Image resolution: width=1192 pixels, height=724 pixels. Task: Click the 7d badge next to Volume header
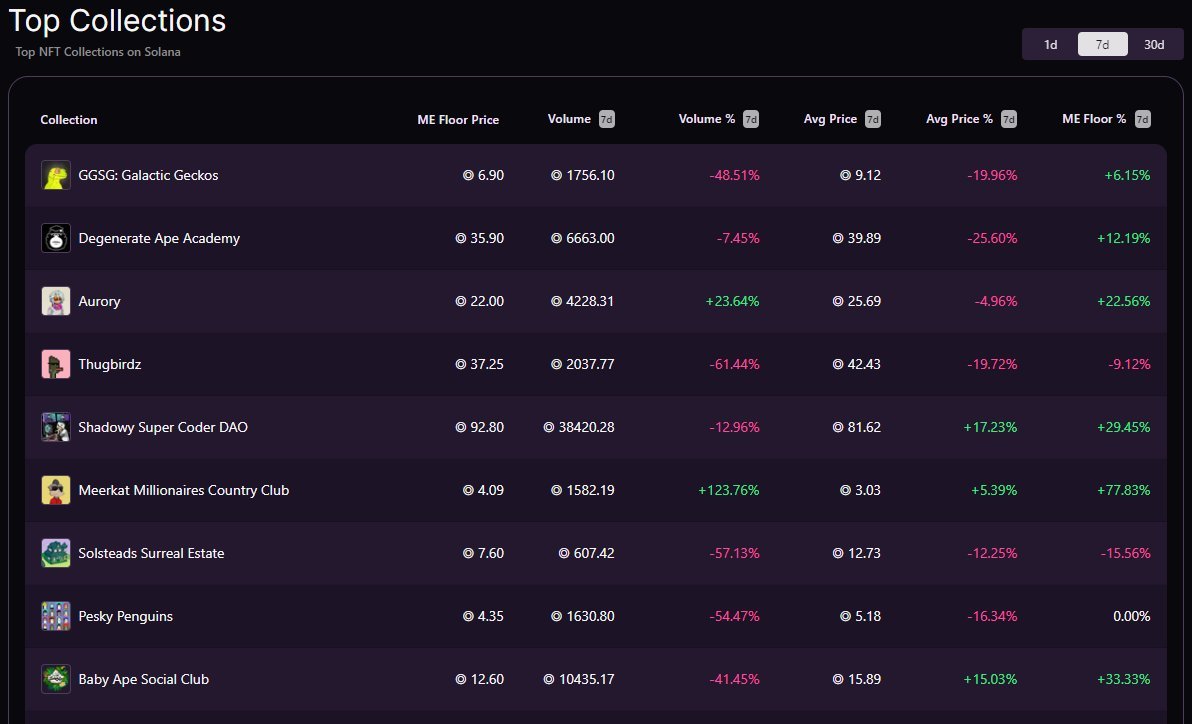[x=606, y=119]
